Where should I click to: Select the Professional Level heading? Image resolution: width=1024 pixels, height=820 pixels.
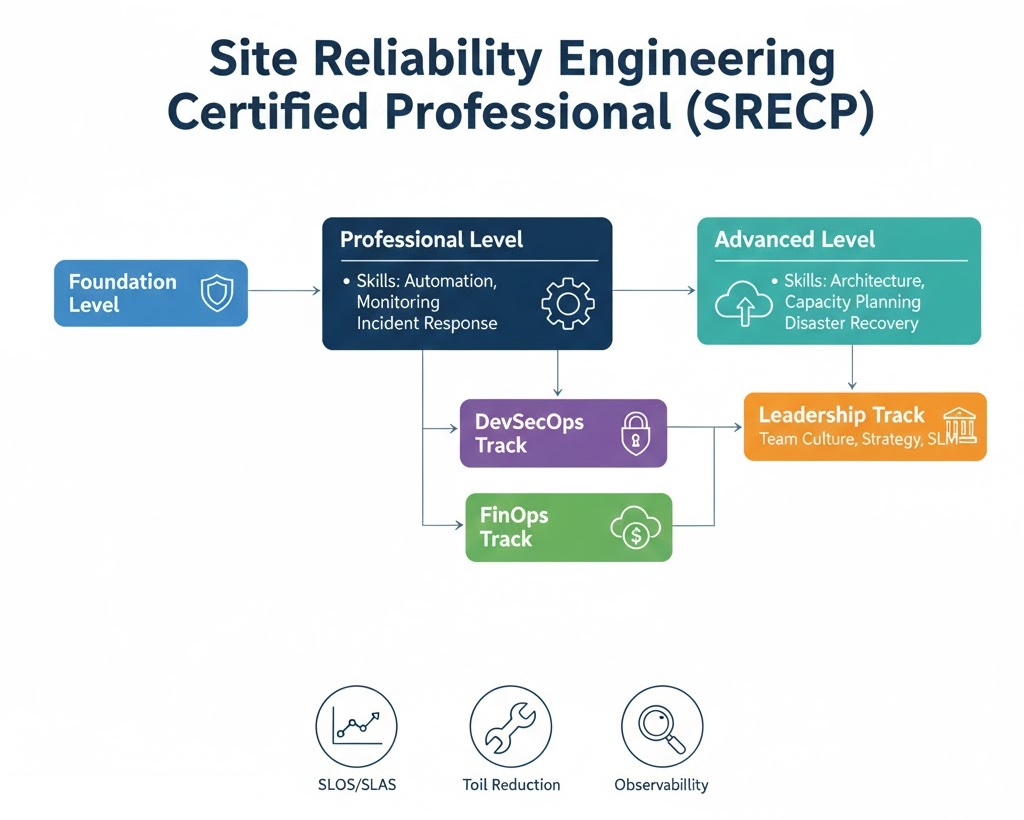431,240
